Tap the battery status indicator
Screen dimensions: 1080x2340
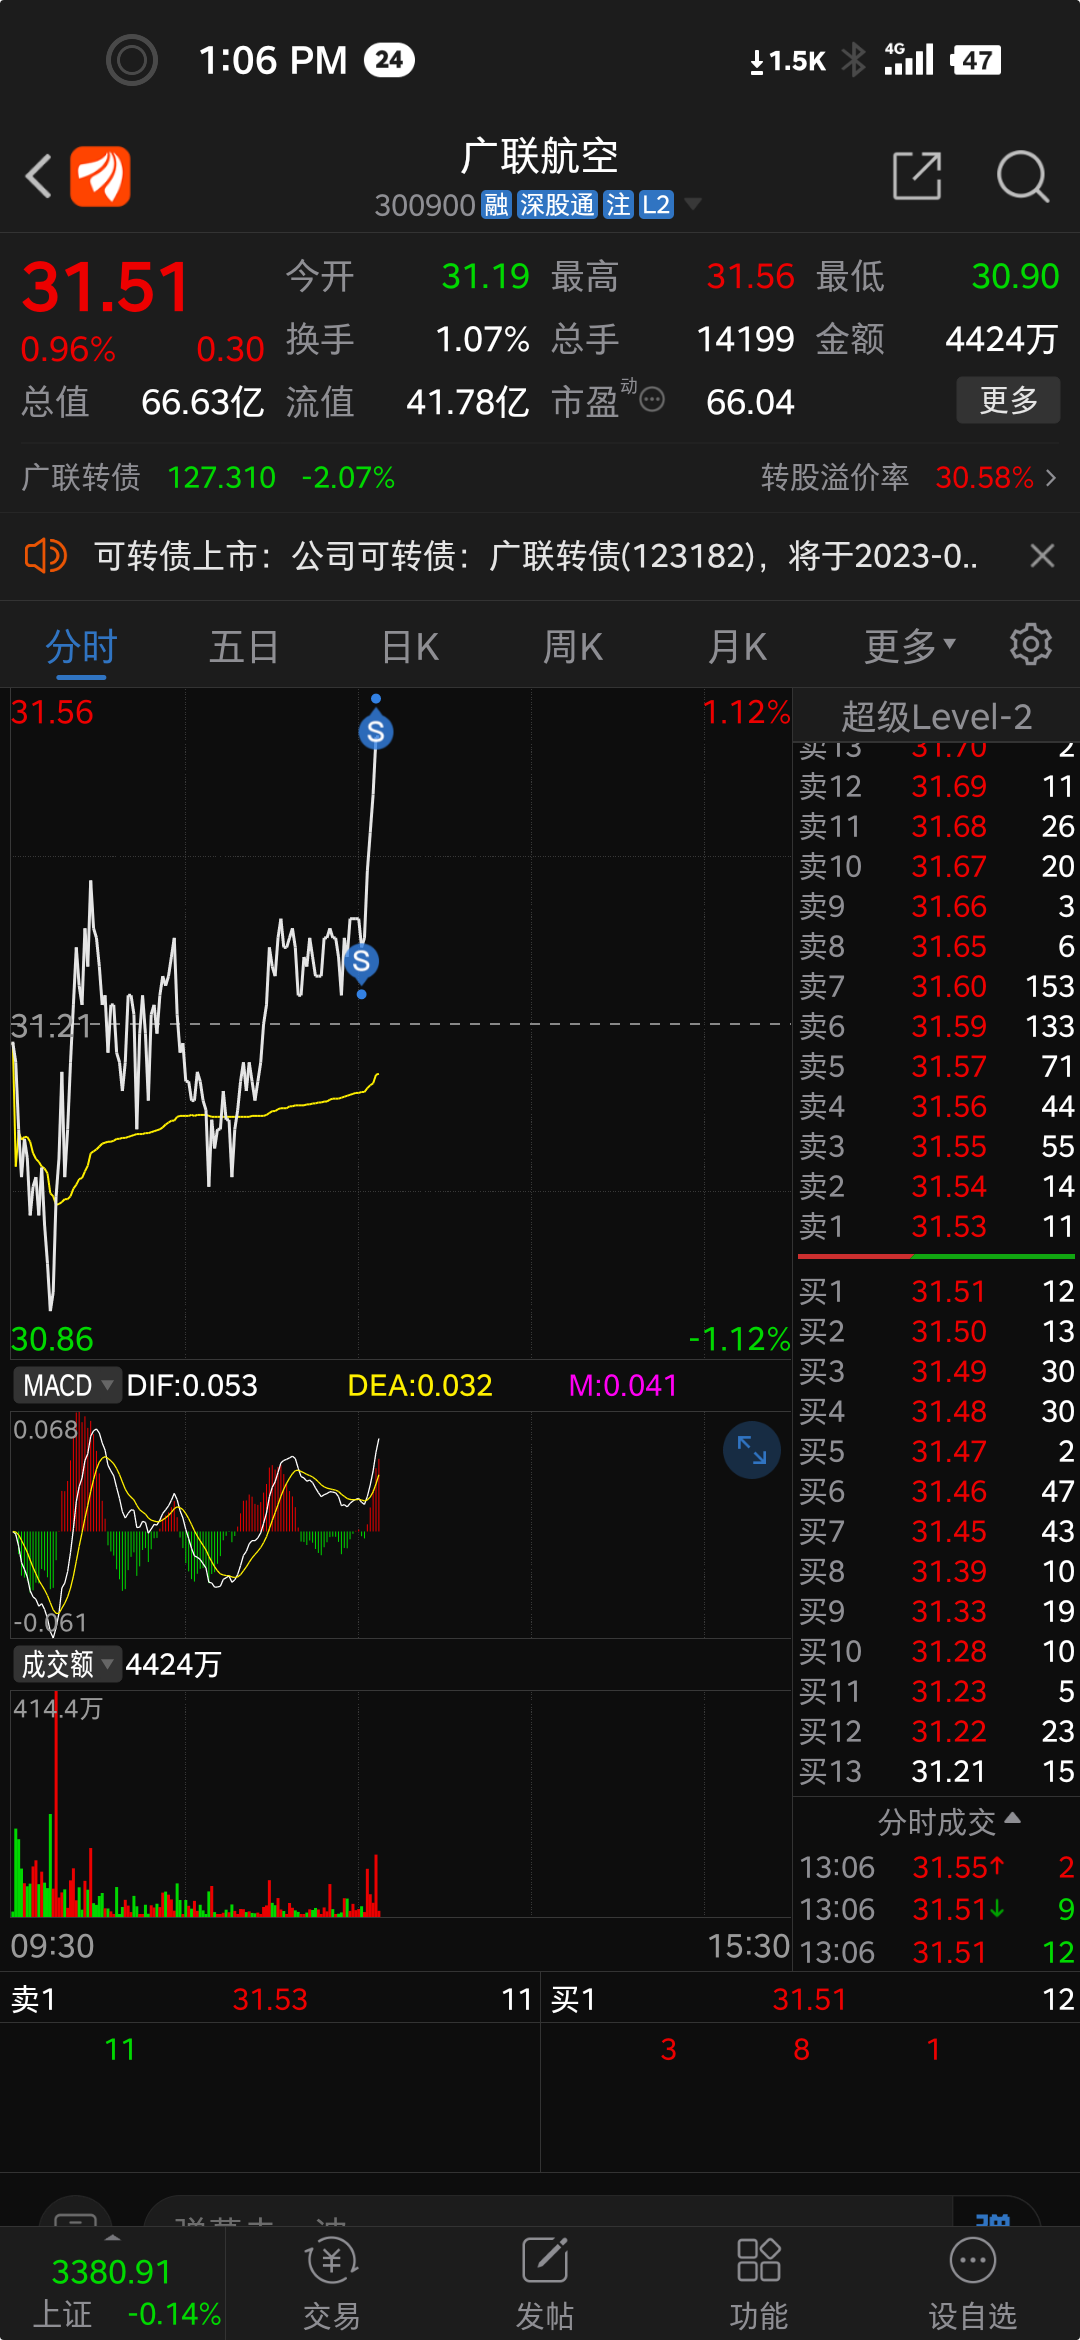[x=975, y=60]
